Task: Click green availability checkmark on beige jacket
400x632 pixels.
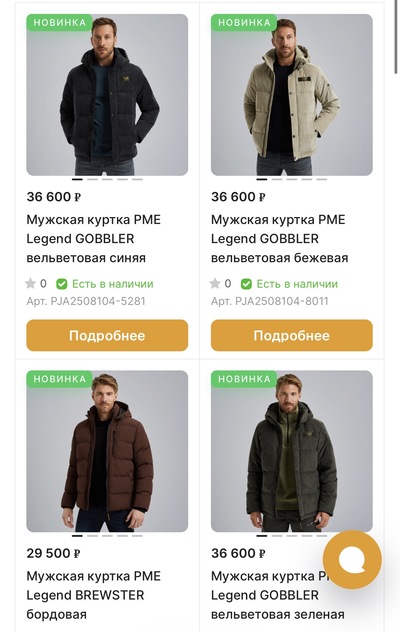Action: point(246,284)
